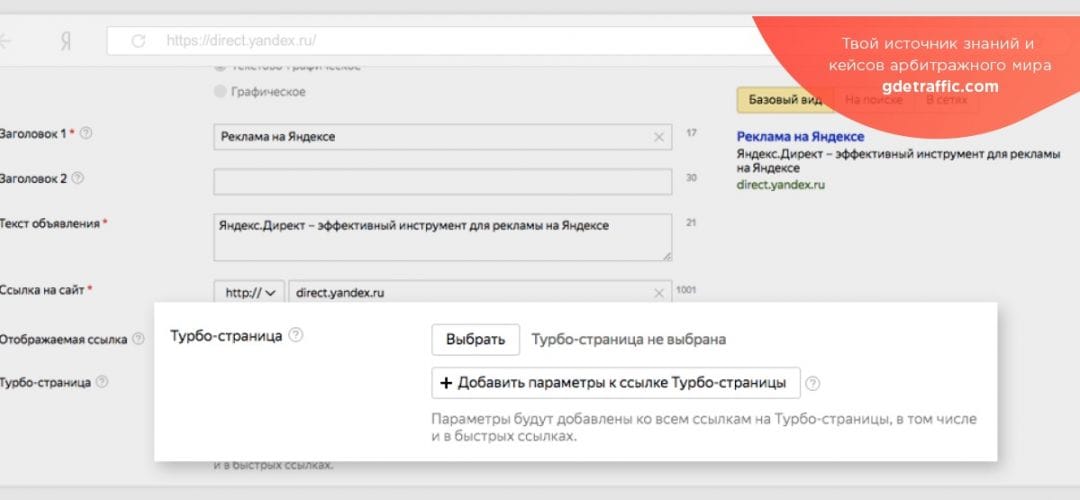Click 'Турбо-страница не выбрана' text

pyautogui.click(x=629, y=340)
